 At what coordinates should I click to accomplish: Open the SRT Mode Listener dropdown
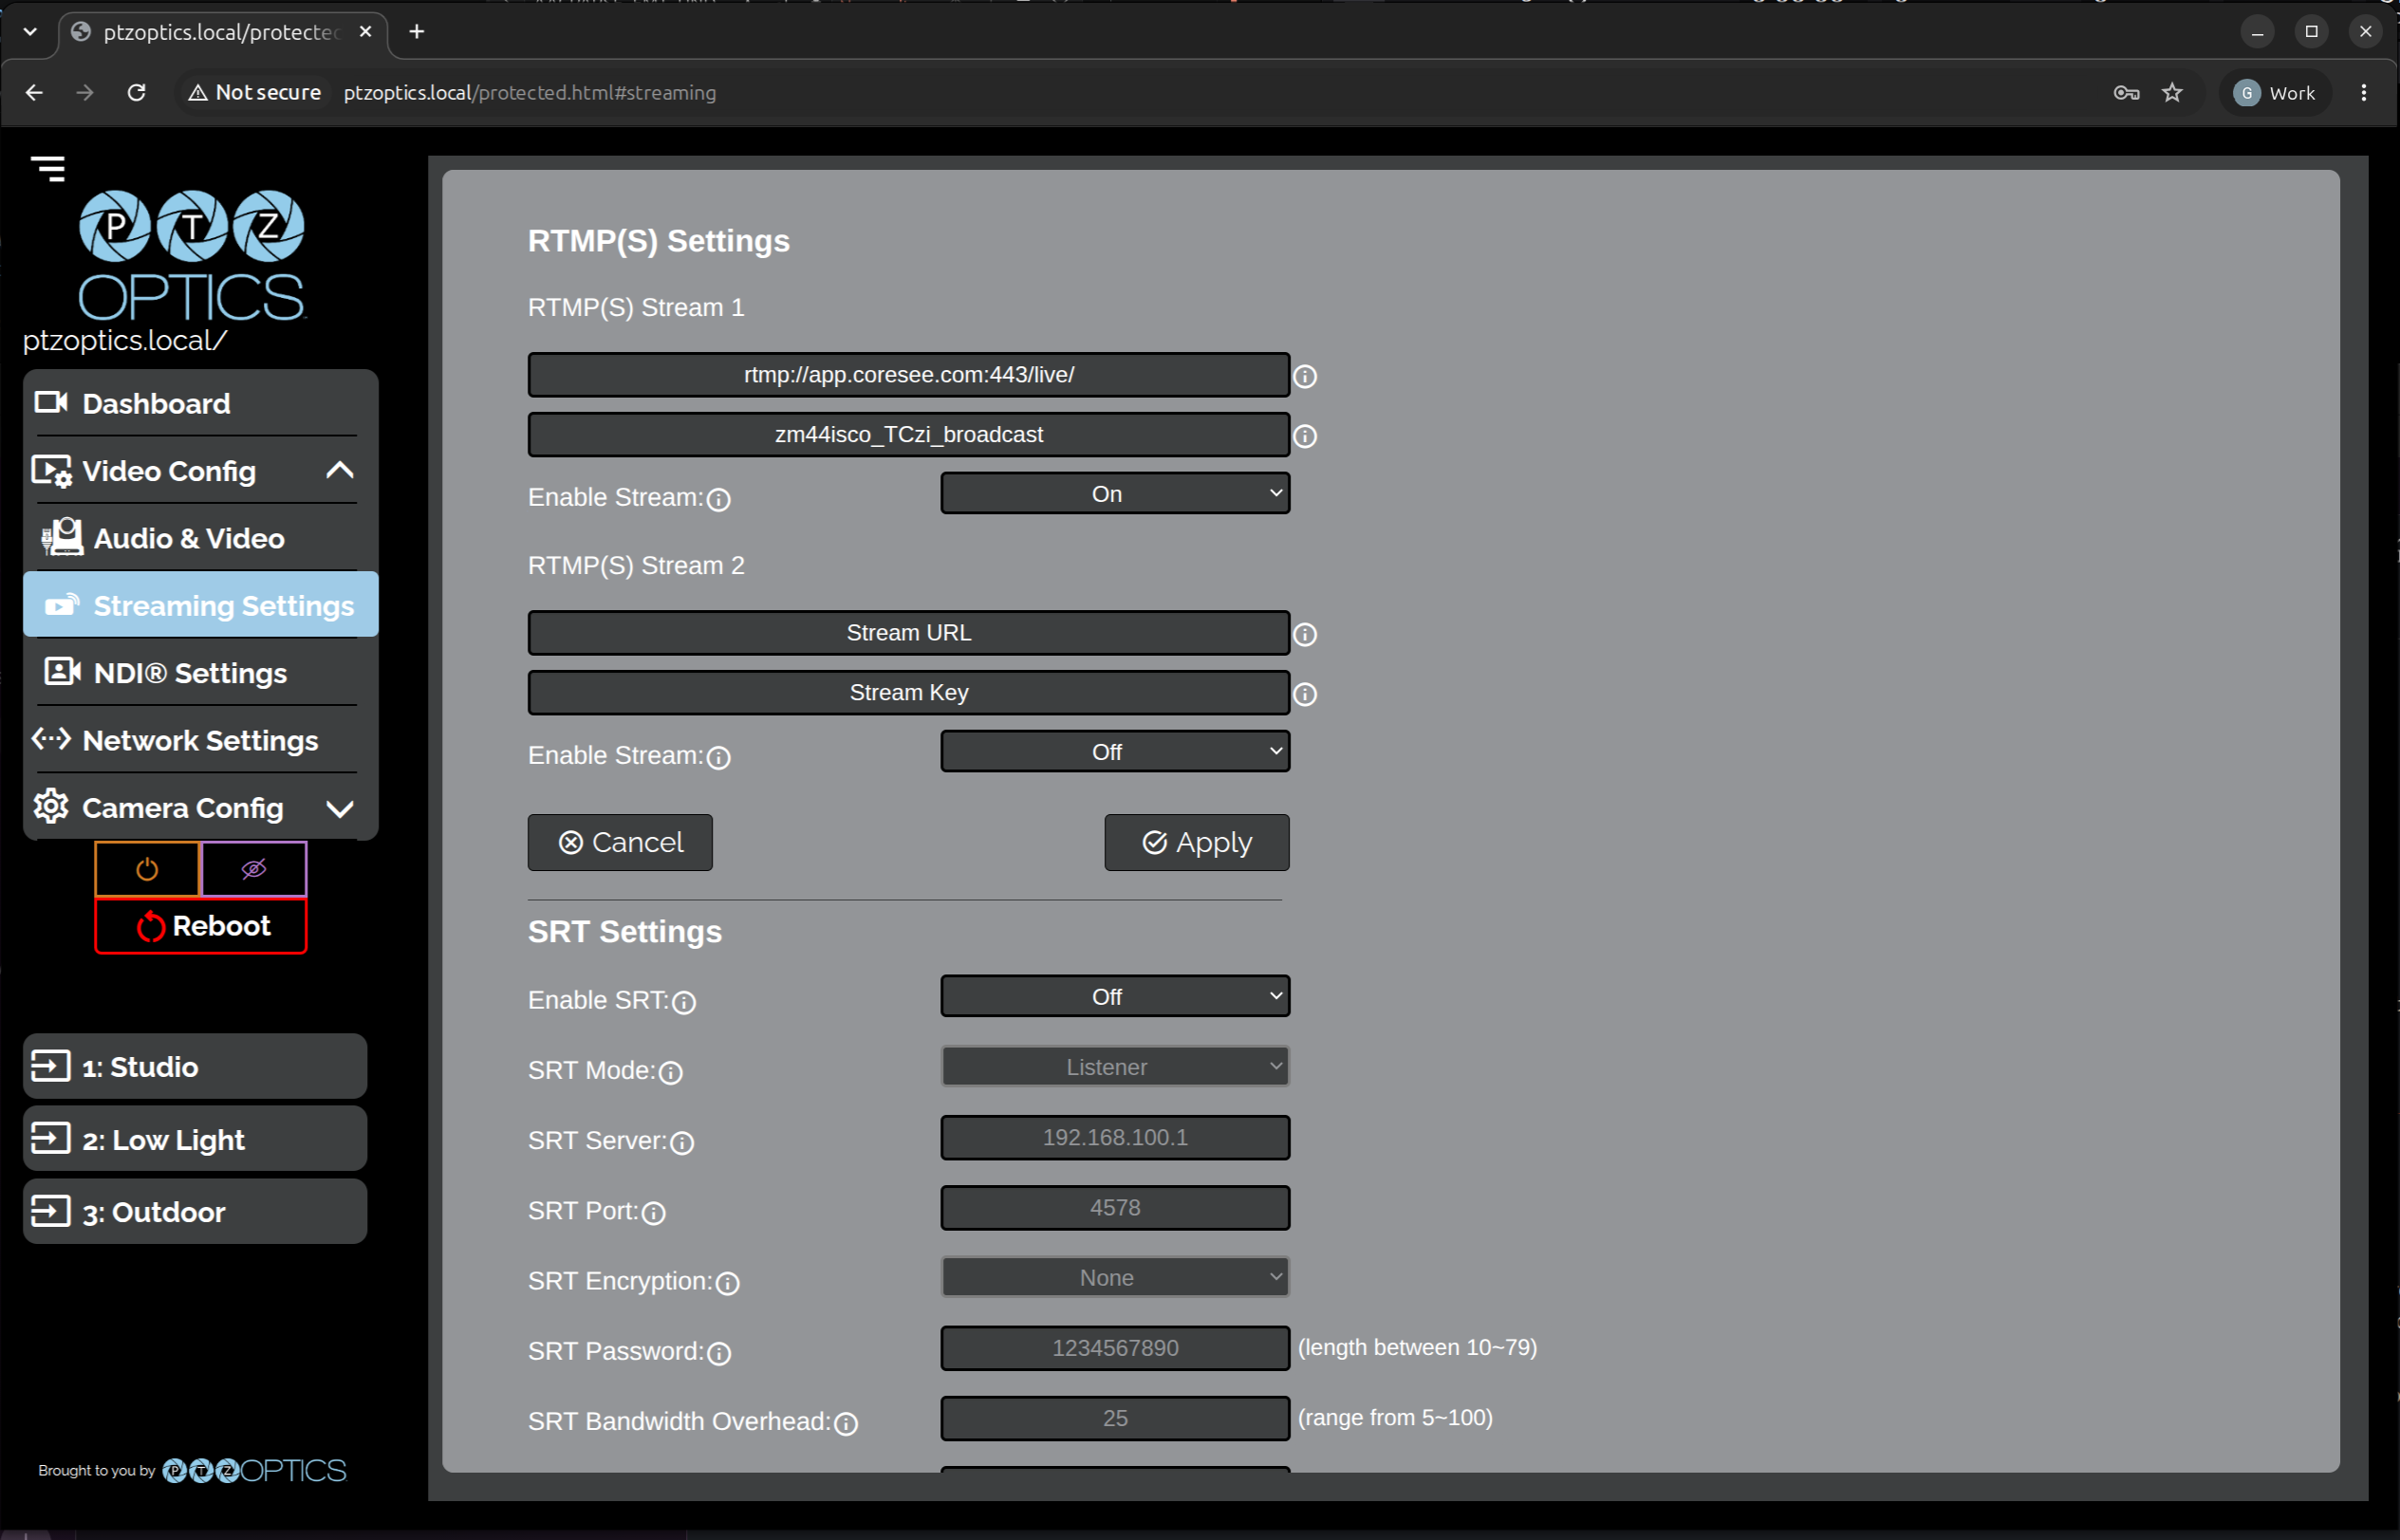click(x=1115, y=1067)
